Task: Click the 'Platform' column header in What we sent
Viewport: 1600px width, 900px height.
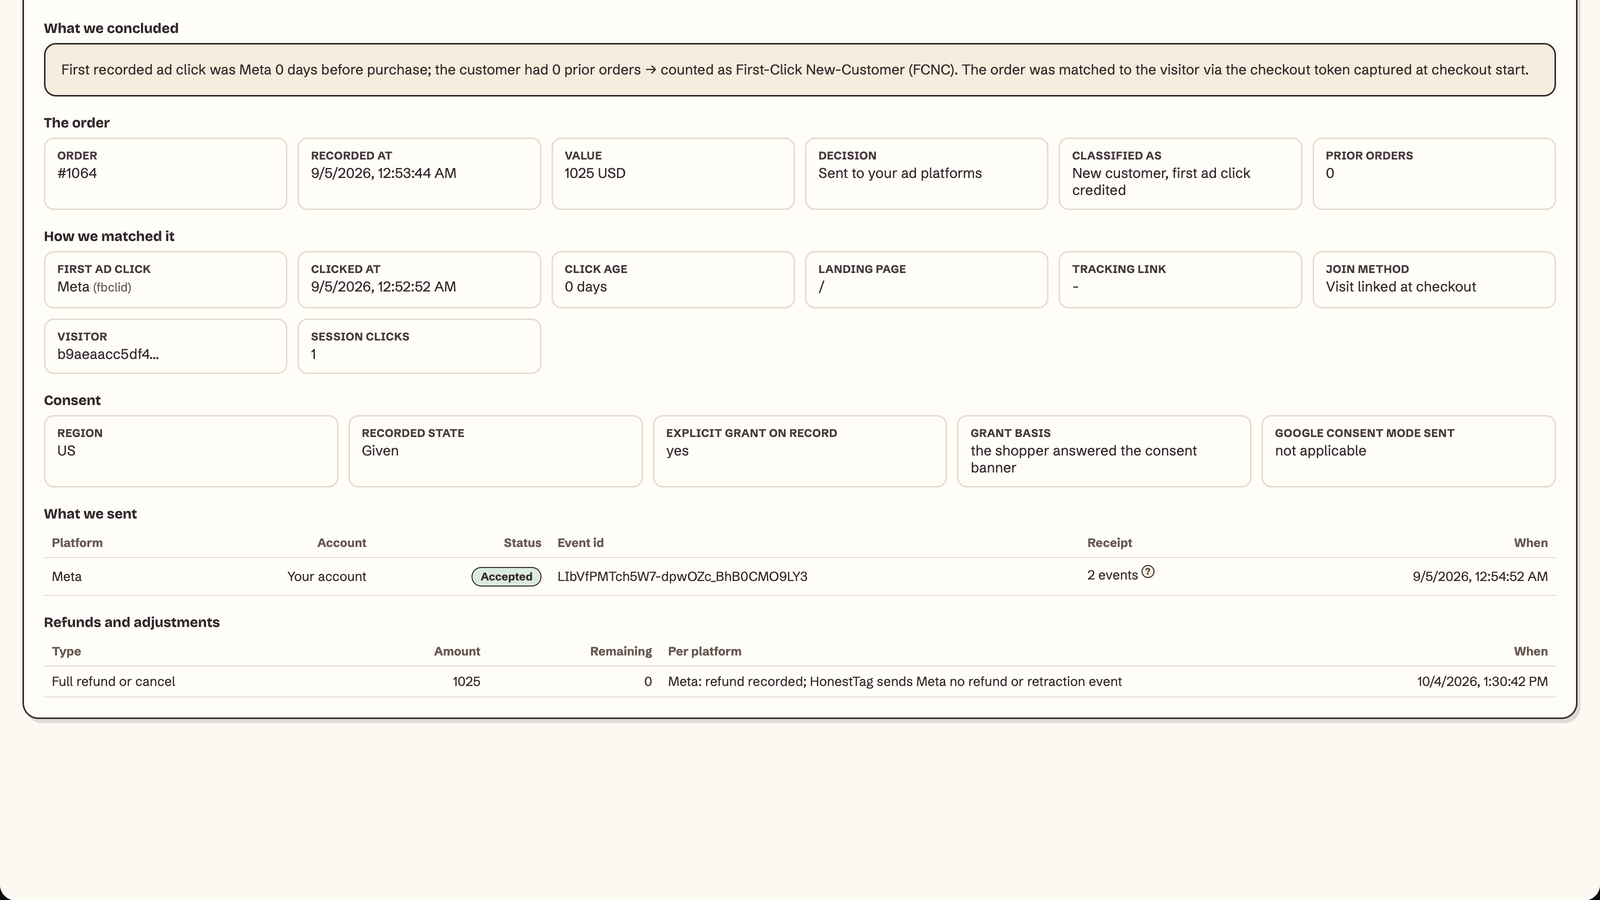Action: point(77,543)
